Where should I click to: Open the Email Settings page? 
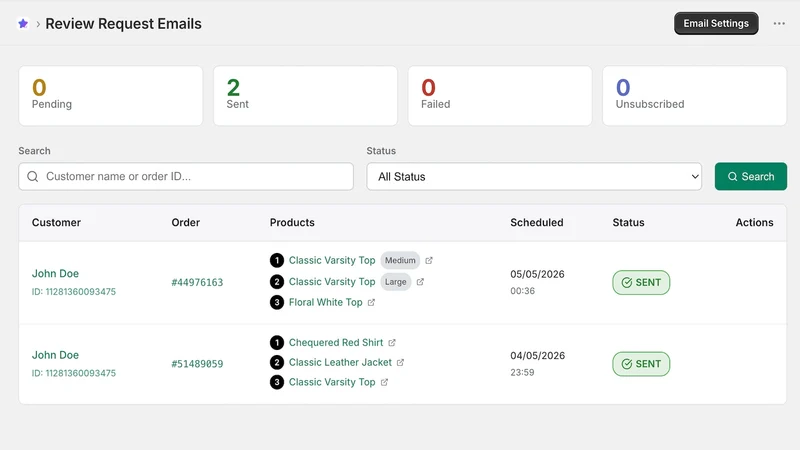(716, 23)
